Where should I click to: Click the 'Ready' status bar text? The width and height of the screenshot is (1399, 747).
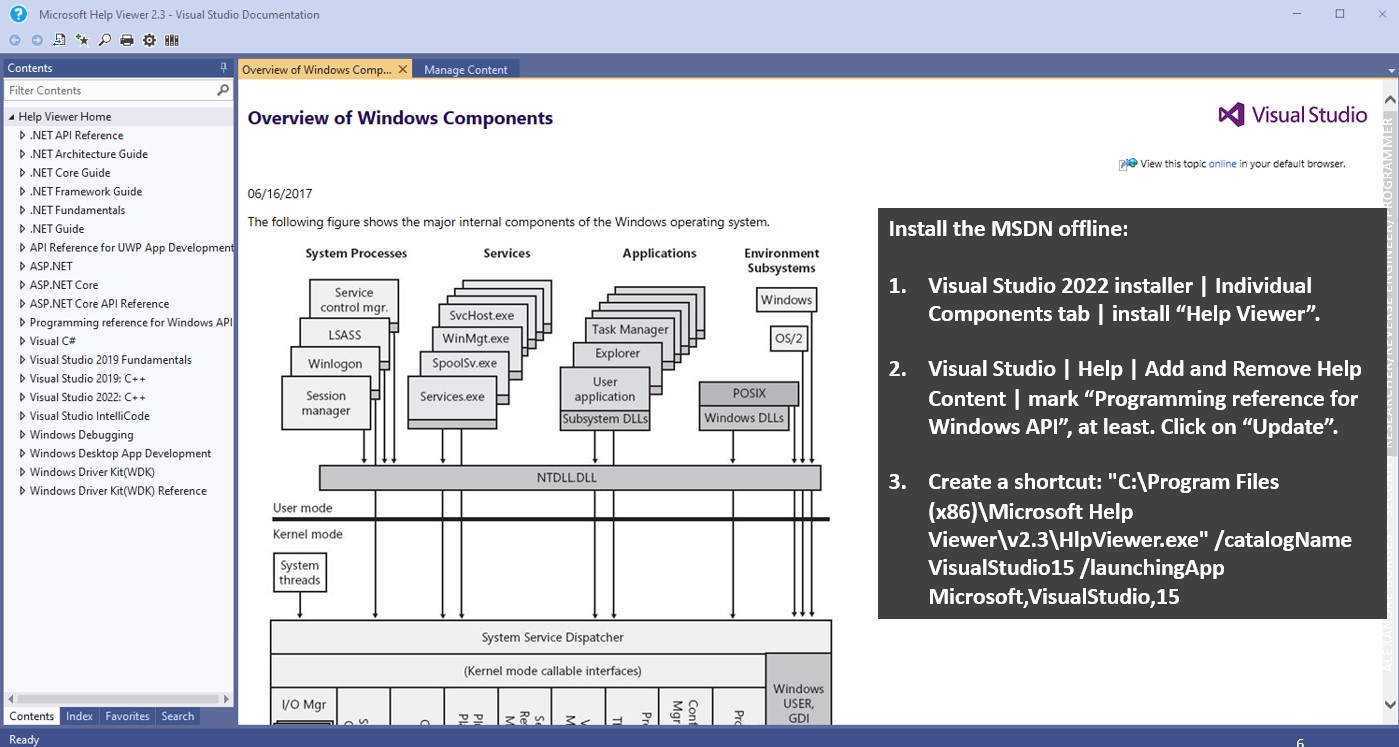(24, 740)
